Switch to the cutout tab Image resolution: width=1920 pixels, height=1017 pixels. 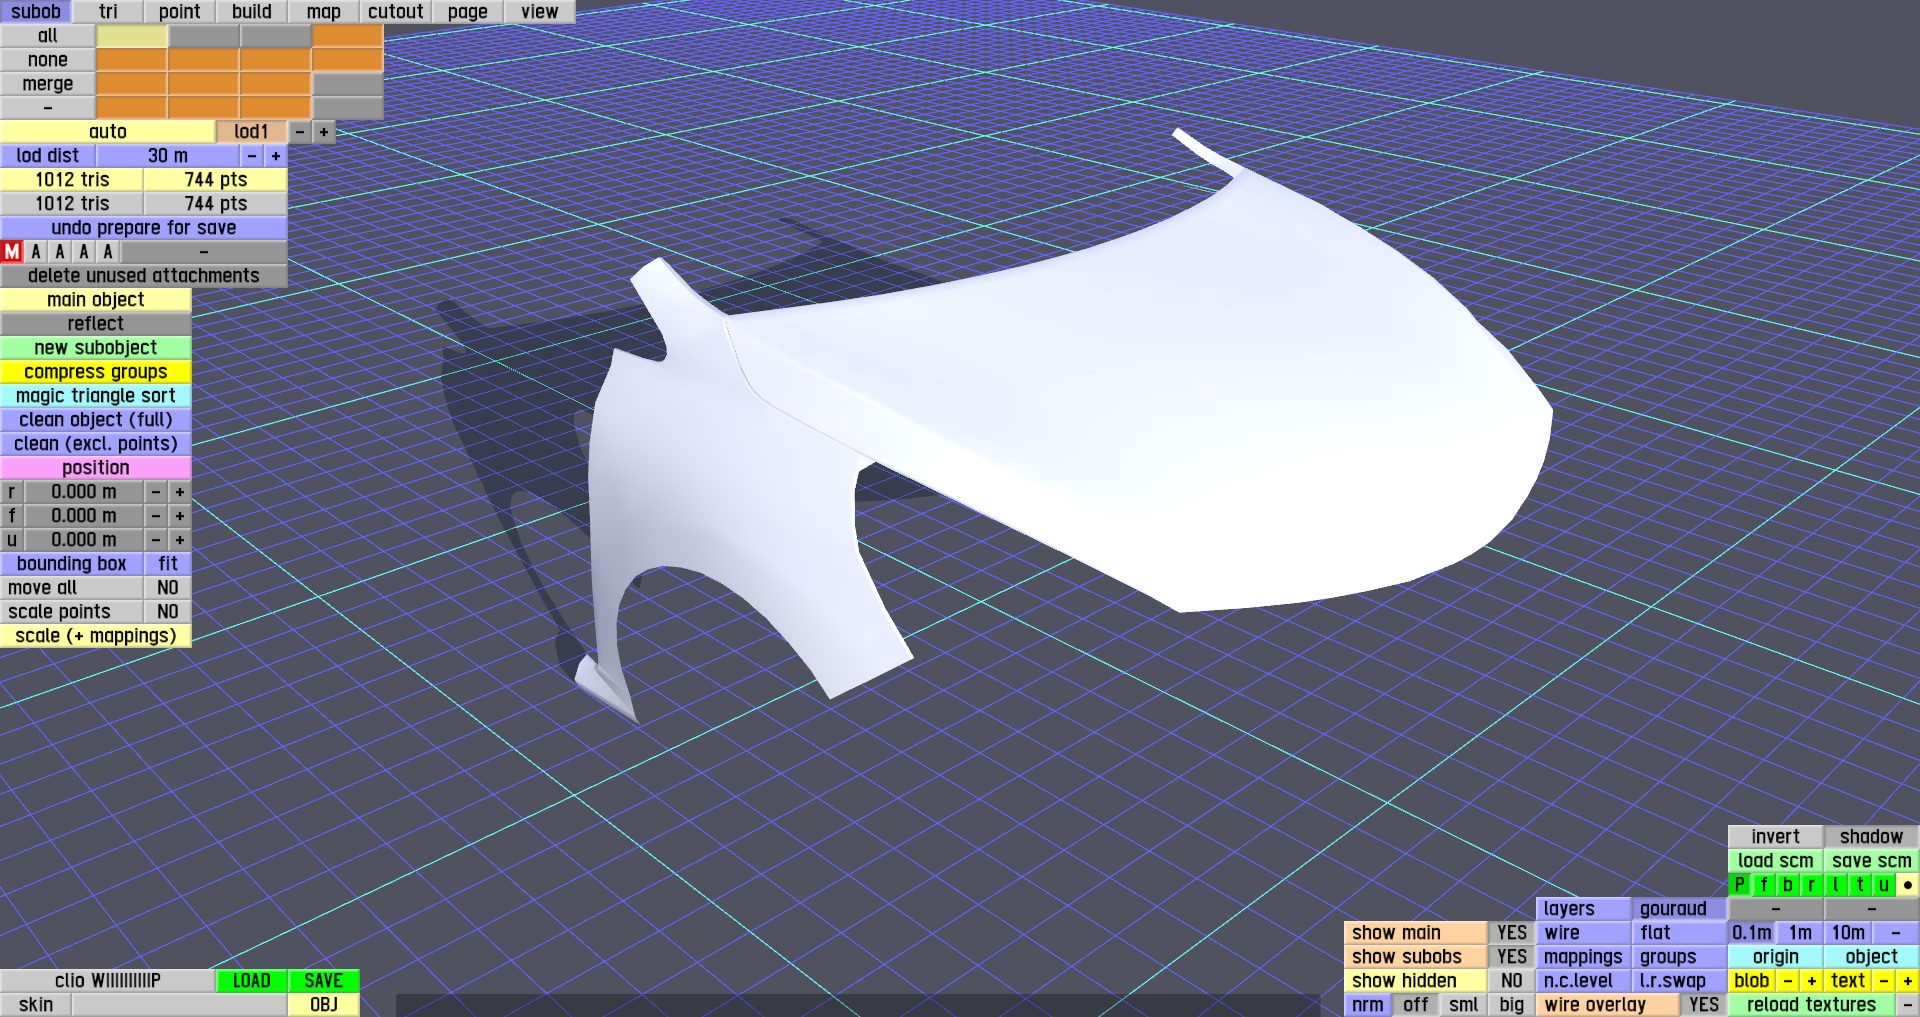[x=396, y=12]
